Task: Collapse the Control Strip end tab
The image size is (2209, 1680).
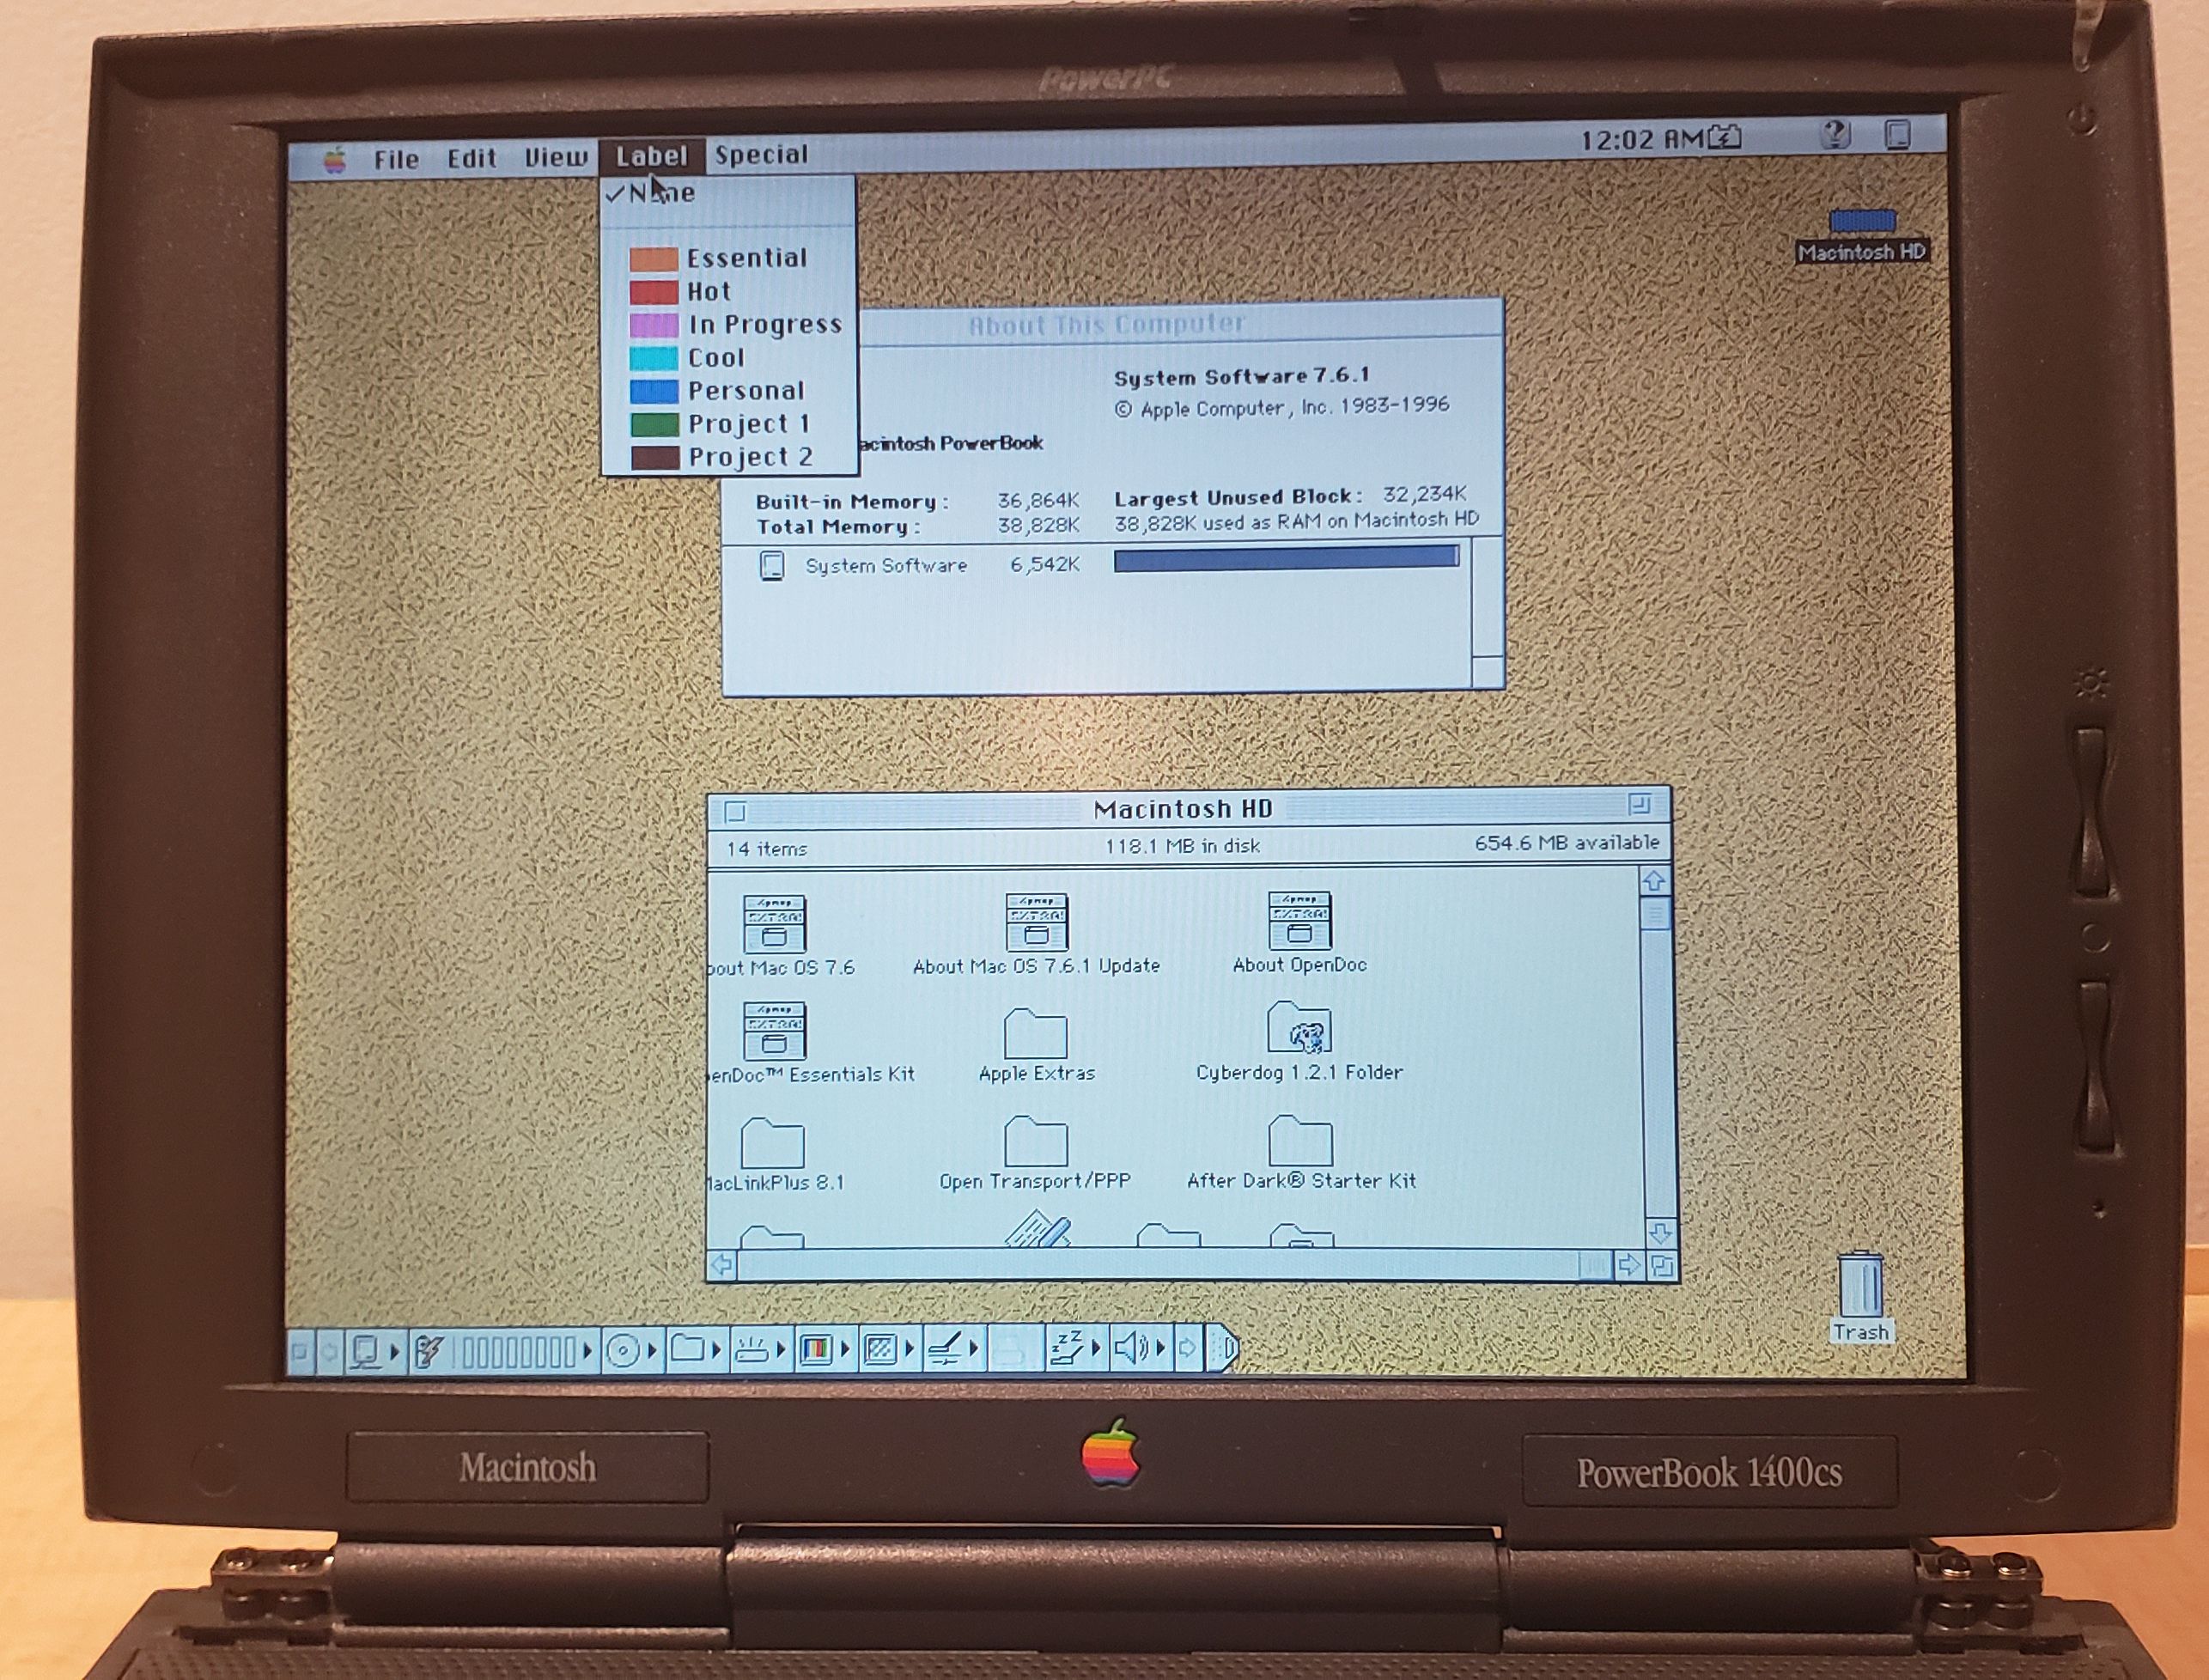Action: point(1223,1349)
